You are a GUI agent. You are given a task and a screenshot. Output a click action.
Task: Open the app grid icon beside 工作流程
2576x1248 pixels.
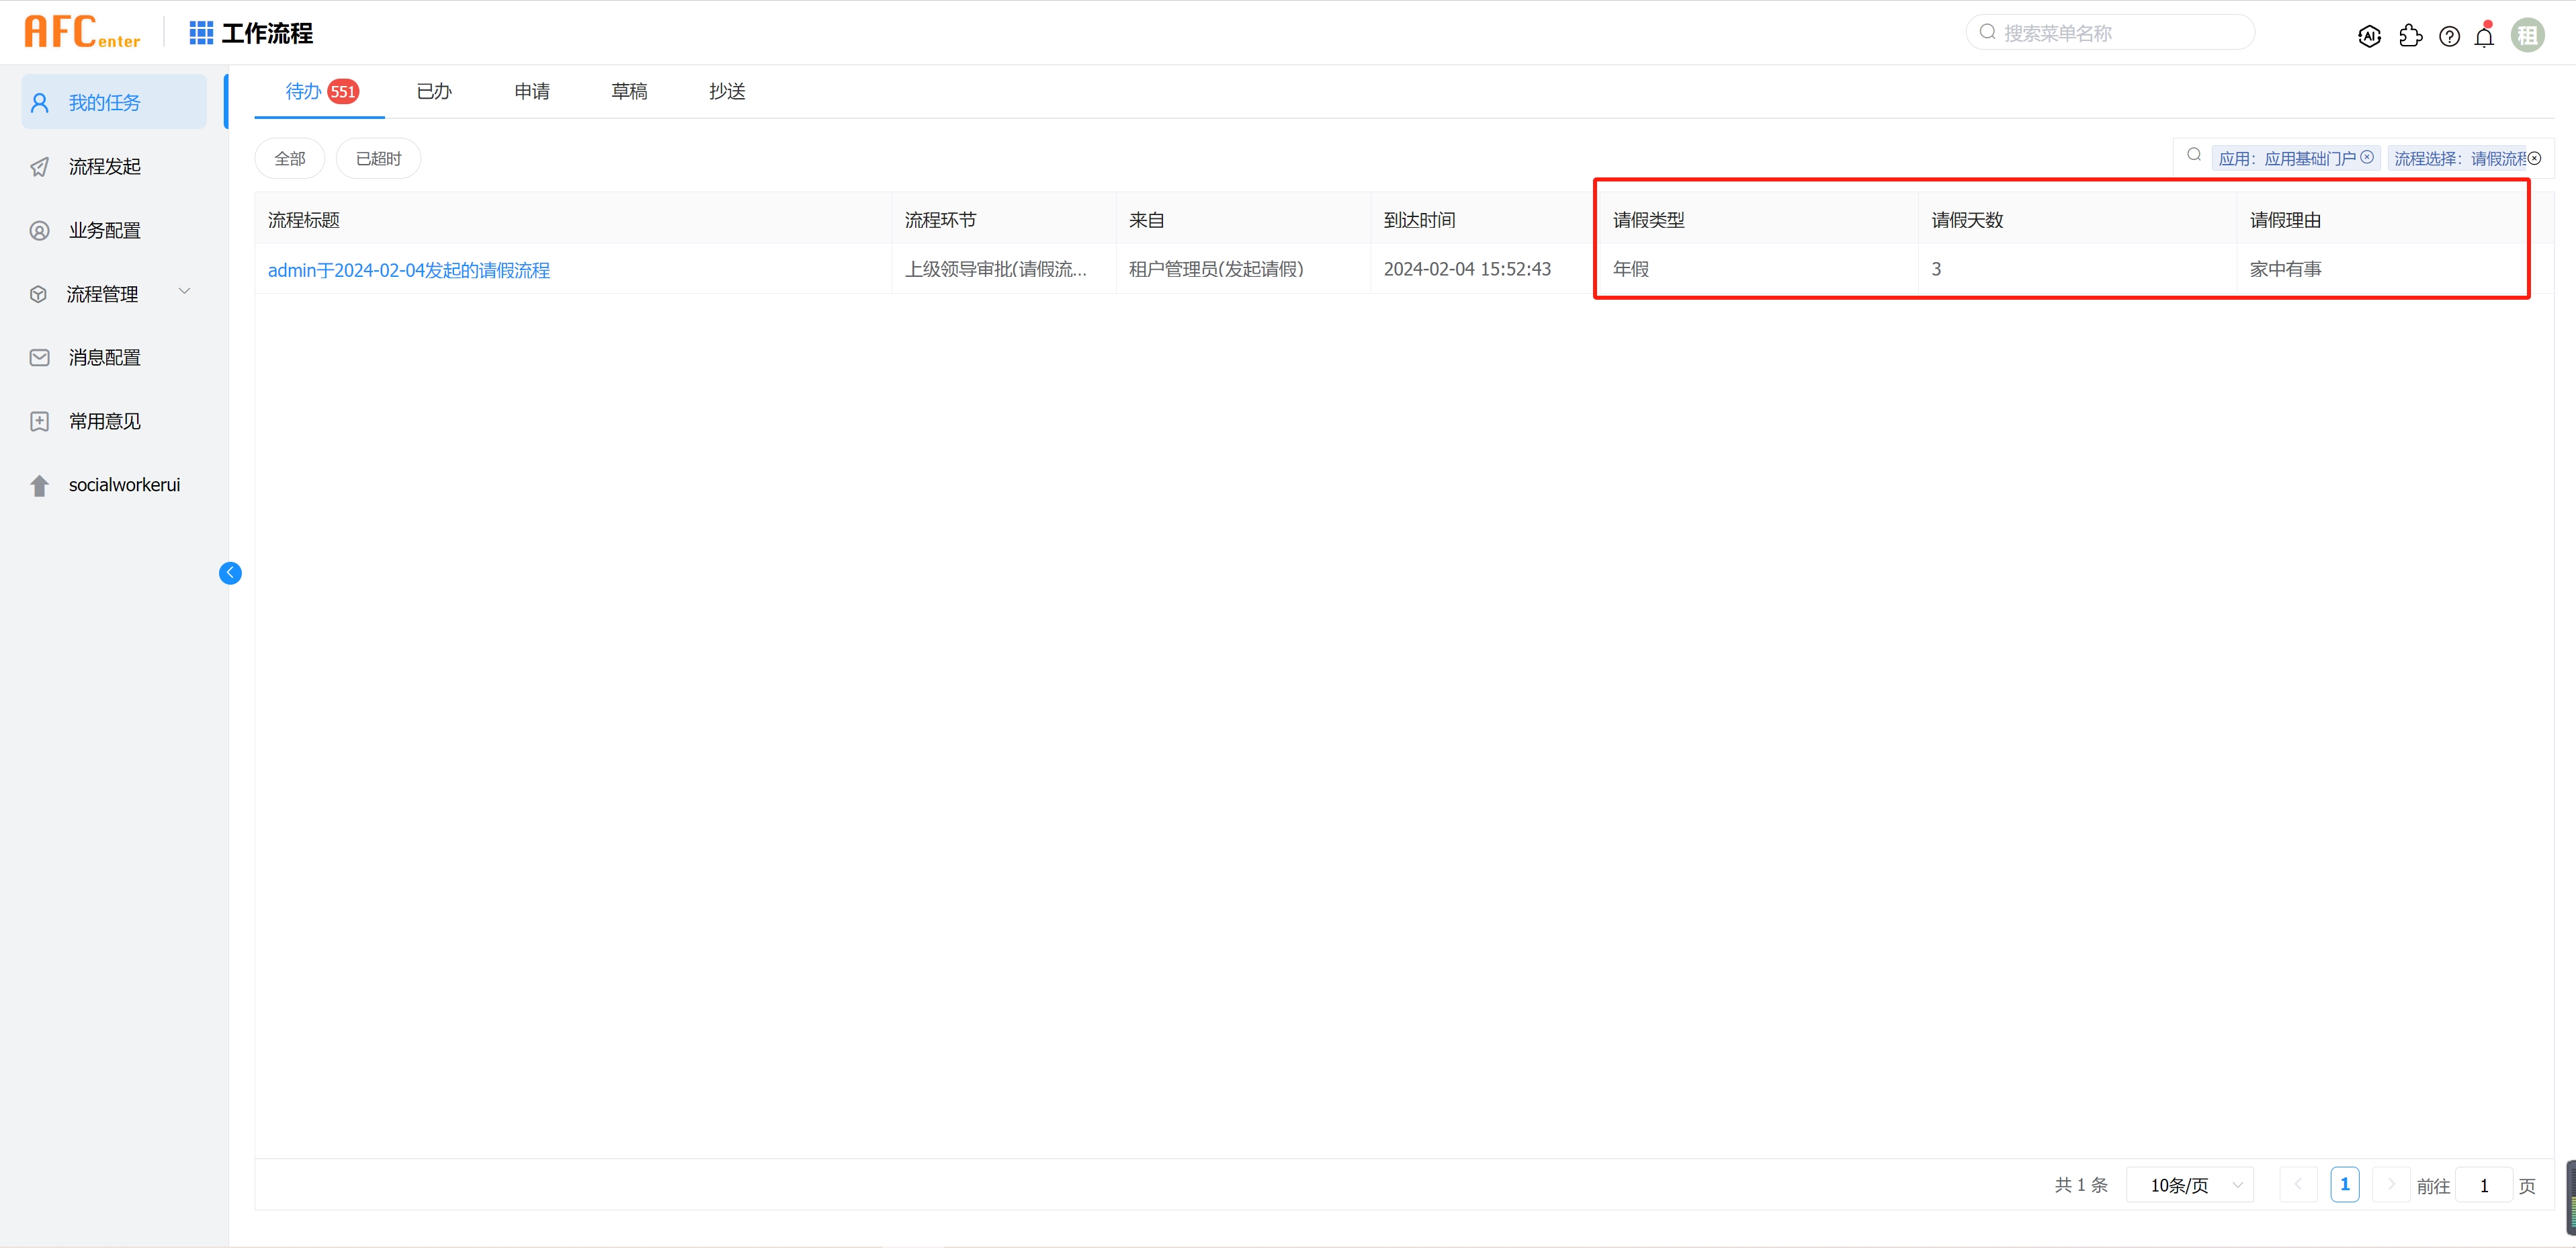coord(201,33)
